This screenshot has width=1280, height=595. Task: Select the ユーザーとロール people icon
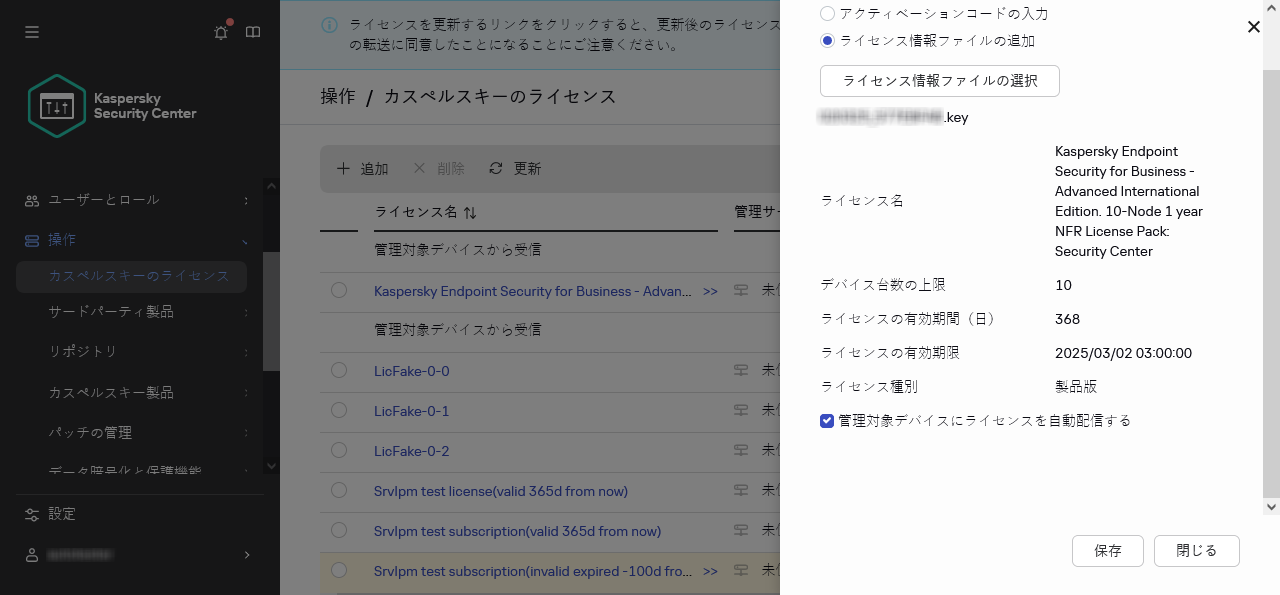point(31,200)
